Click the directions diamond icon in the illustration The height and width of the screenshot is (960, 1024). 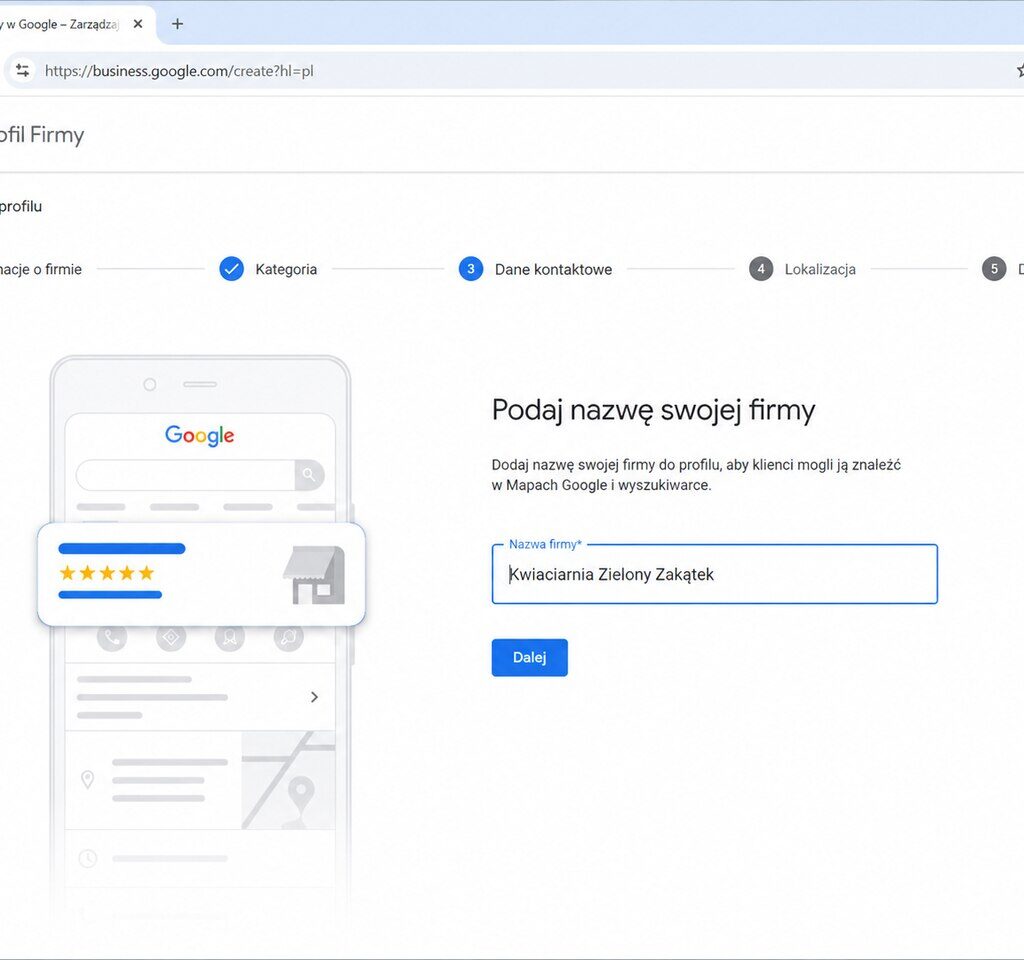coord(171,637)
